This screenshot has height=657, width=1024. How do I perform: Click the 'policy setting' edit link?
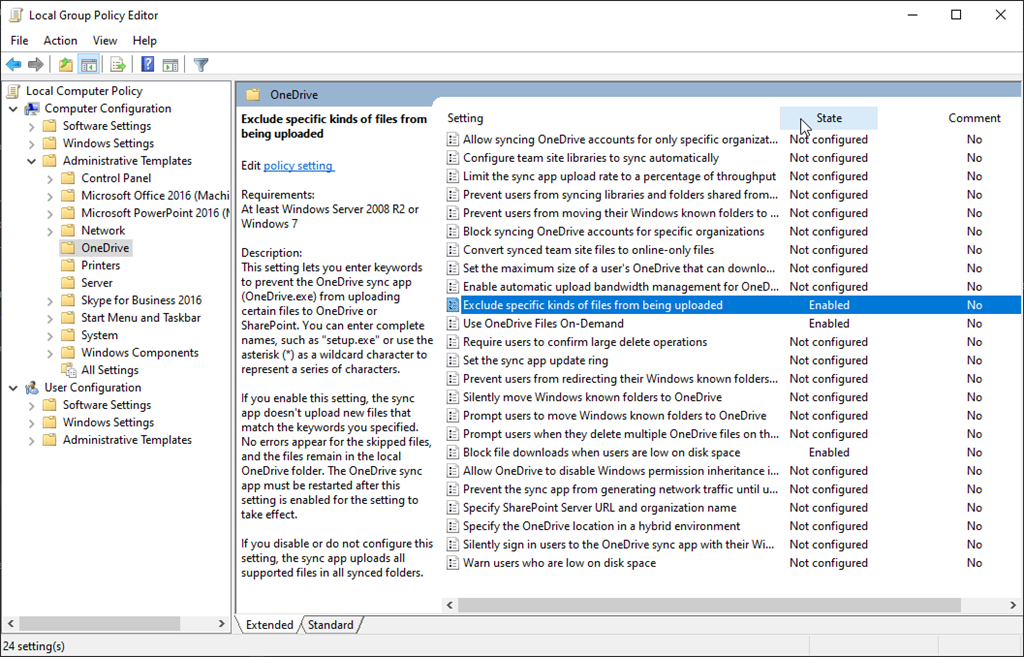(x=298, y=166)
